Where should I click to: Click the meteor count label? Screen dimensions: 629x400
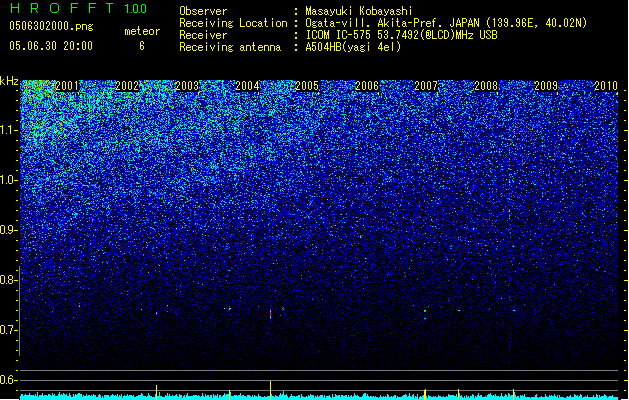click(x=142, y=31)
